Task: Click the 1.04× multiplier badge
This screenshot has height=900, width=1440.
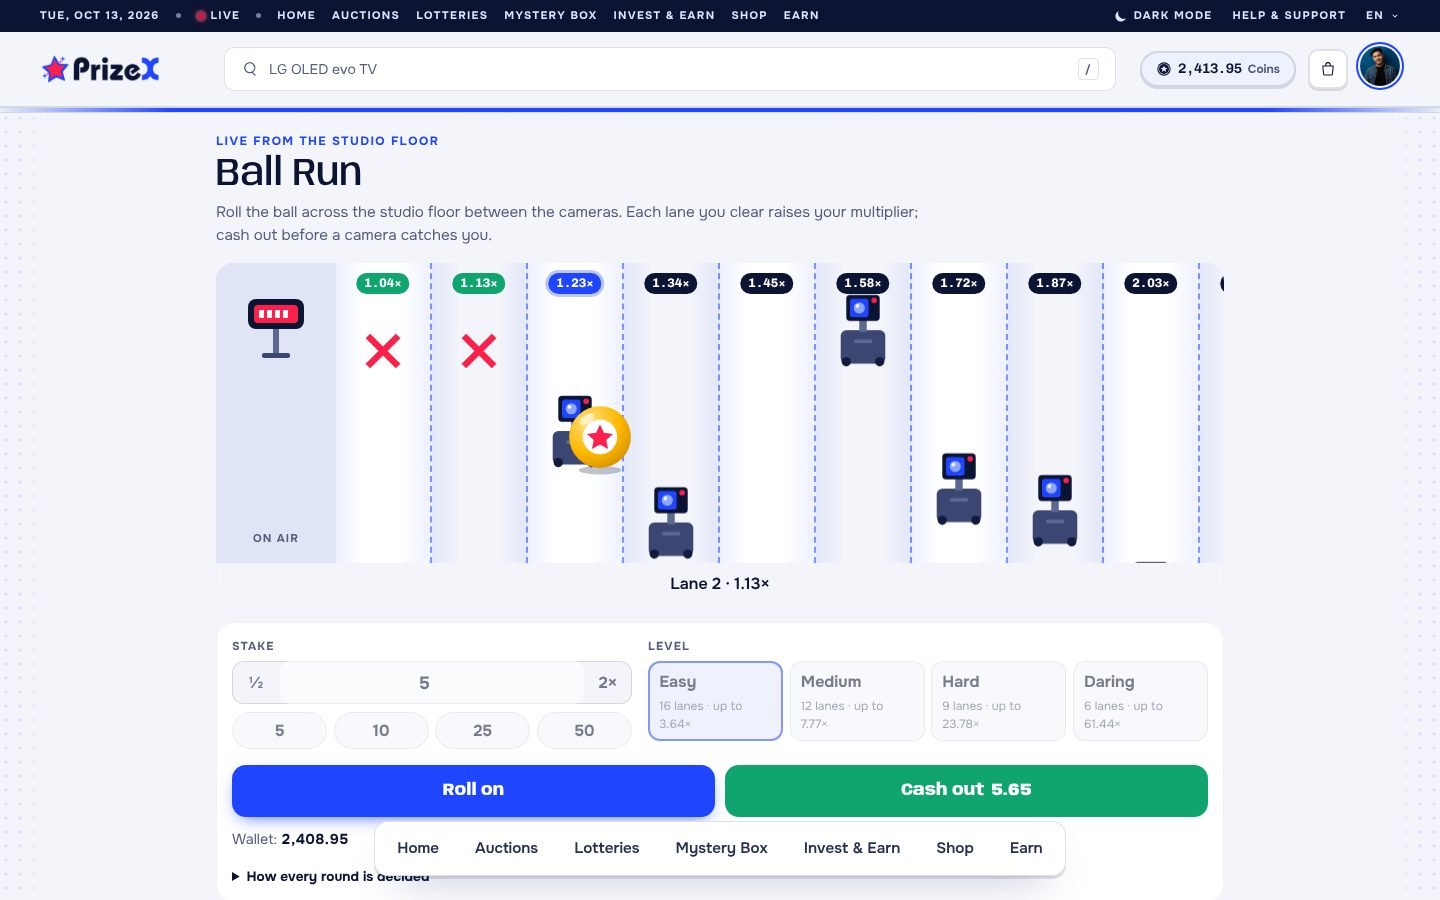Action: (x=383, y=283)
